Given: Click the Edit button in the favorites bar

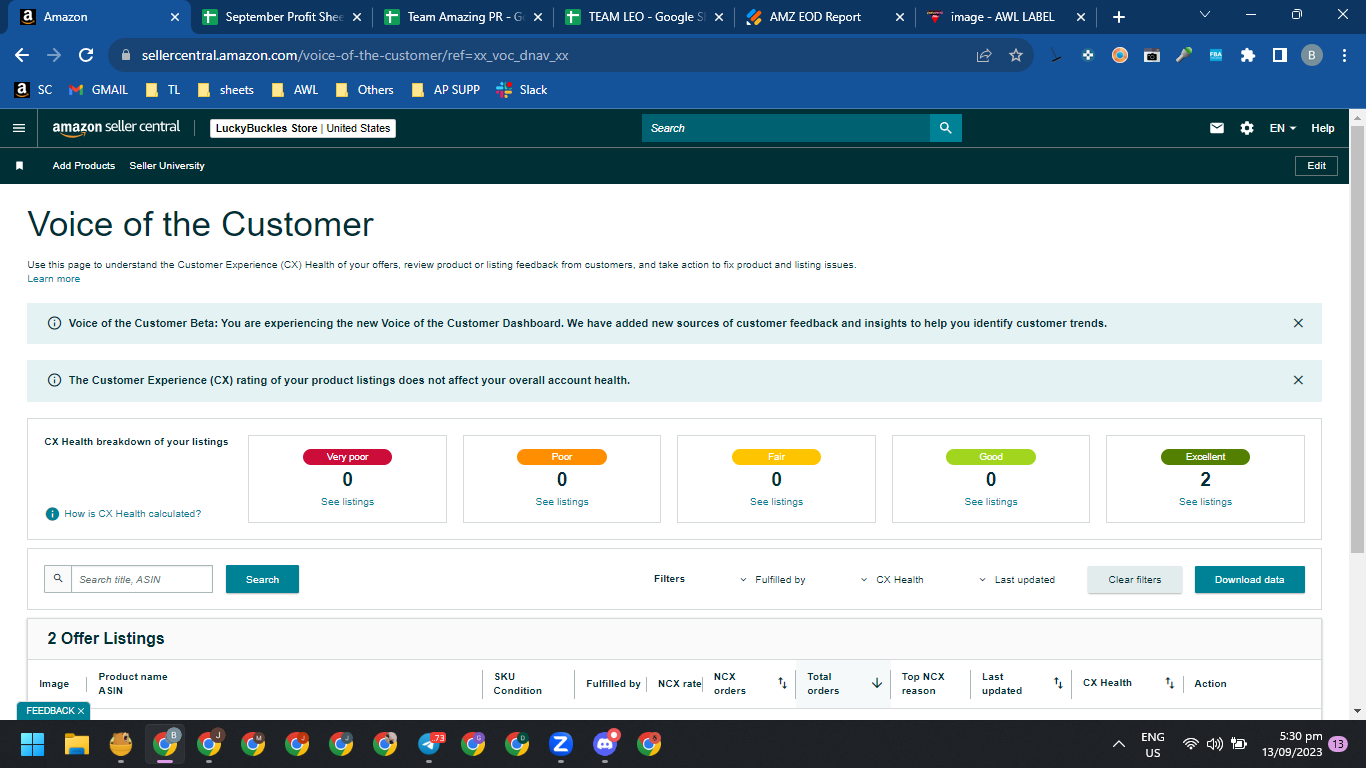Looking at the screenshot, I should point(1317,166).
